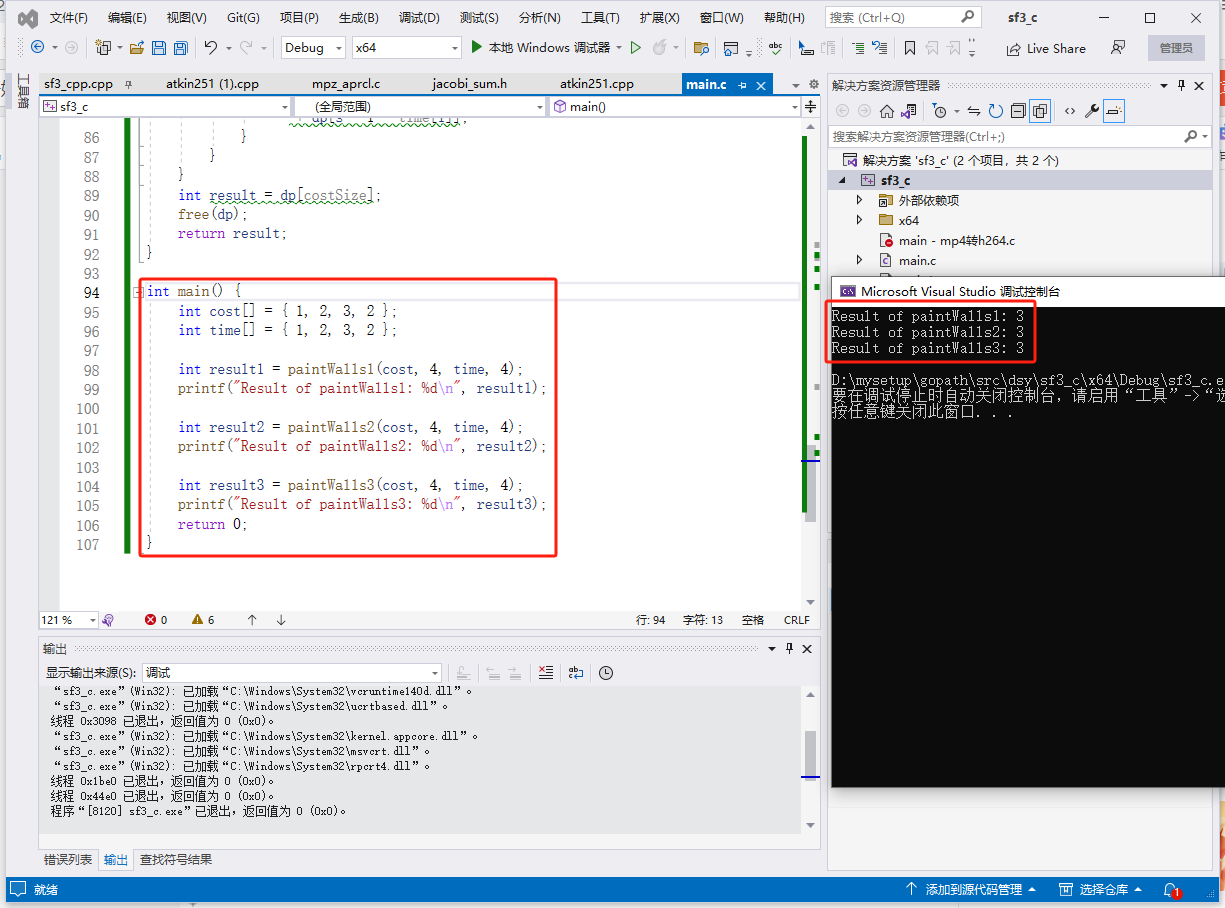
Task: Expand the x64 folder node
Action: click(859, 220)
